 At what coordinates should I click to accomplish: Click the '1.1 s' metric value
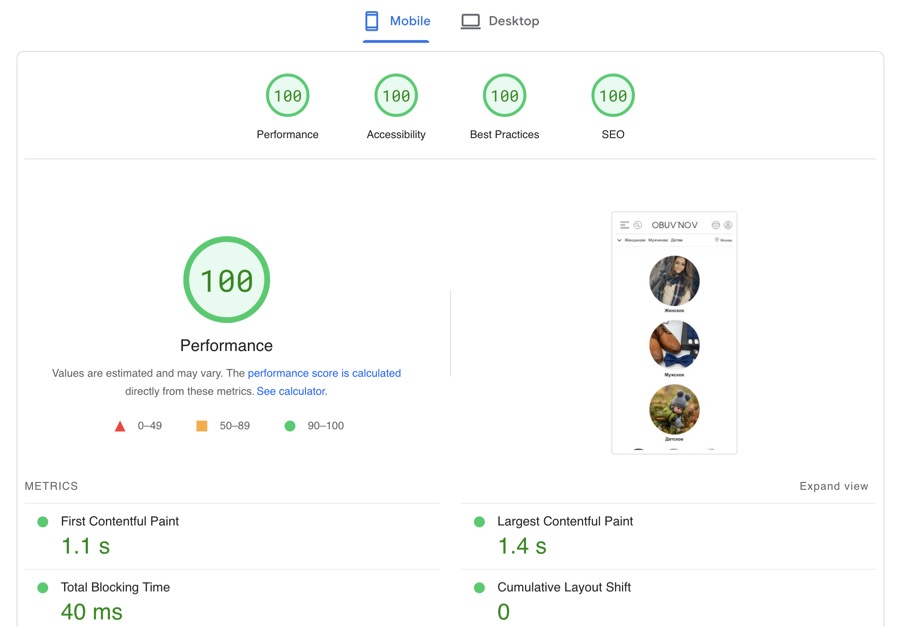[x=86, y=546]
